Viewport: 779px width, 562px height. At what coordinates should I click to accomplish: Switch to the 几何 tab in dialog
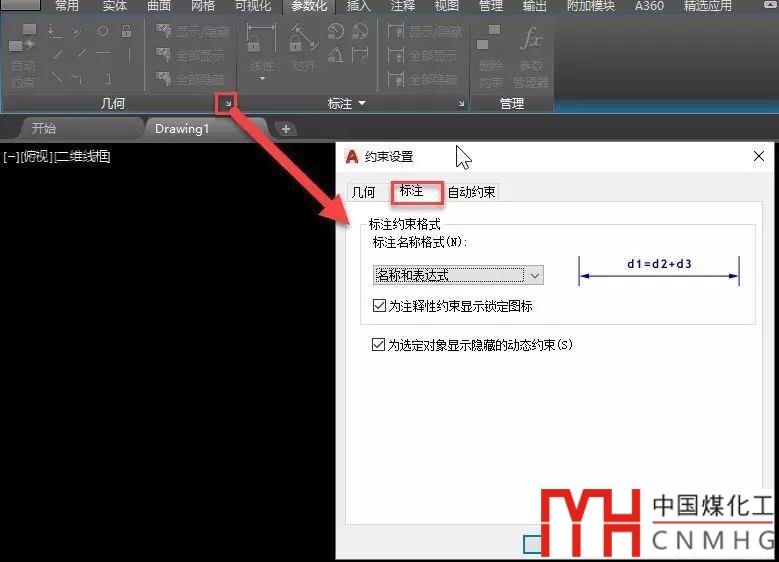[364, 192]
